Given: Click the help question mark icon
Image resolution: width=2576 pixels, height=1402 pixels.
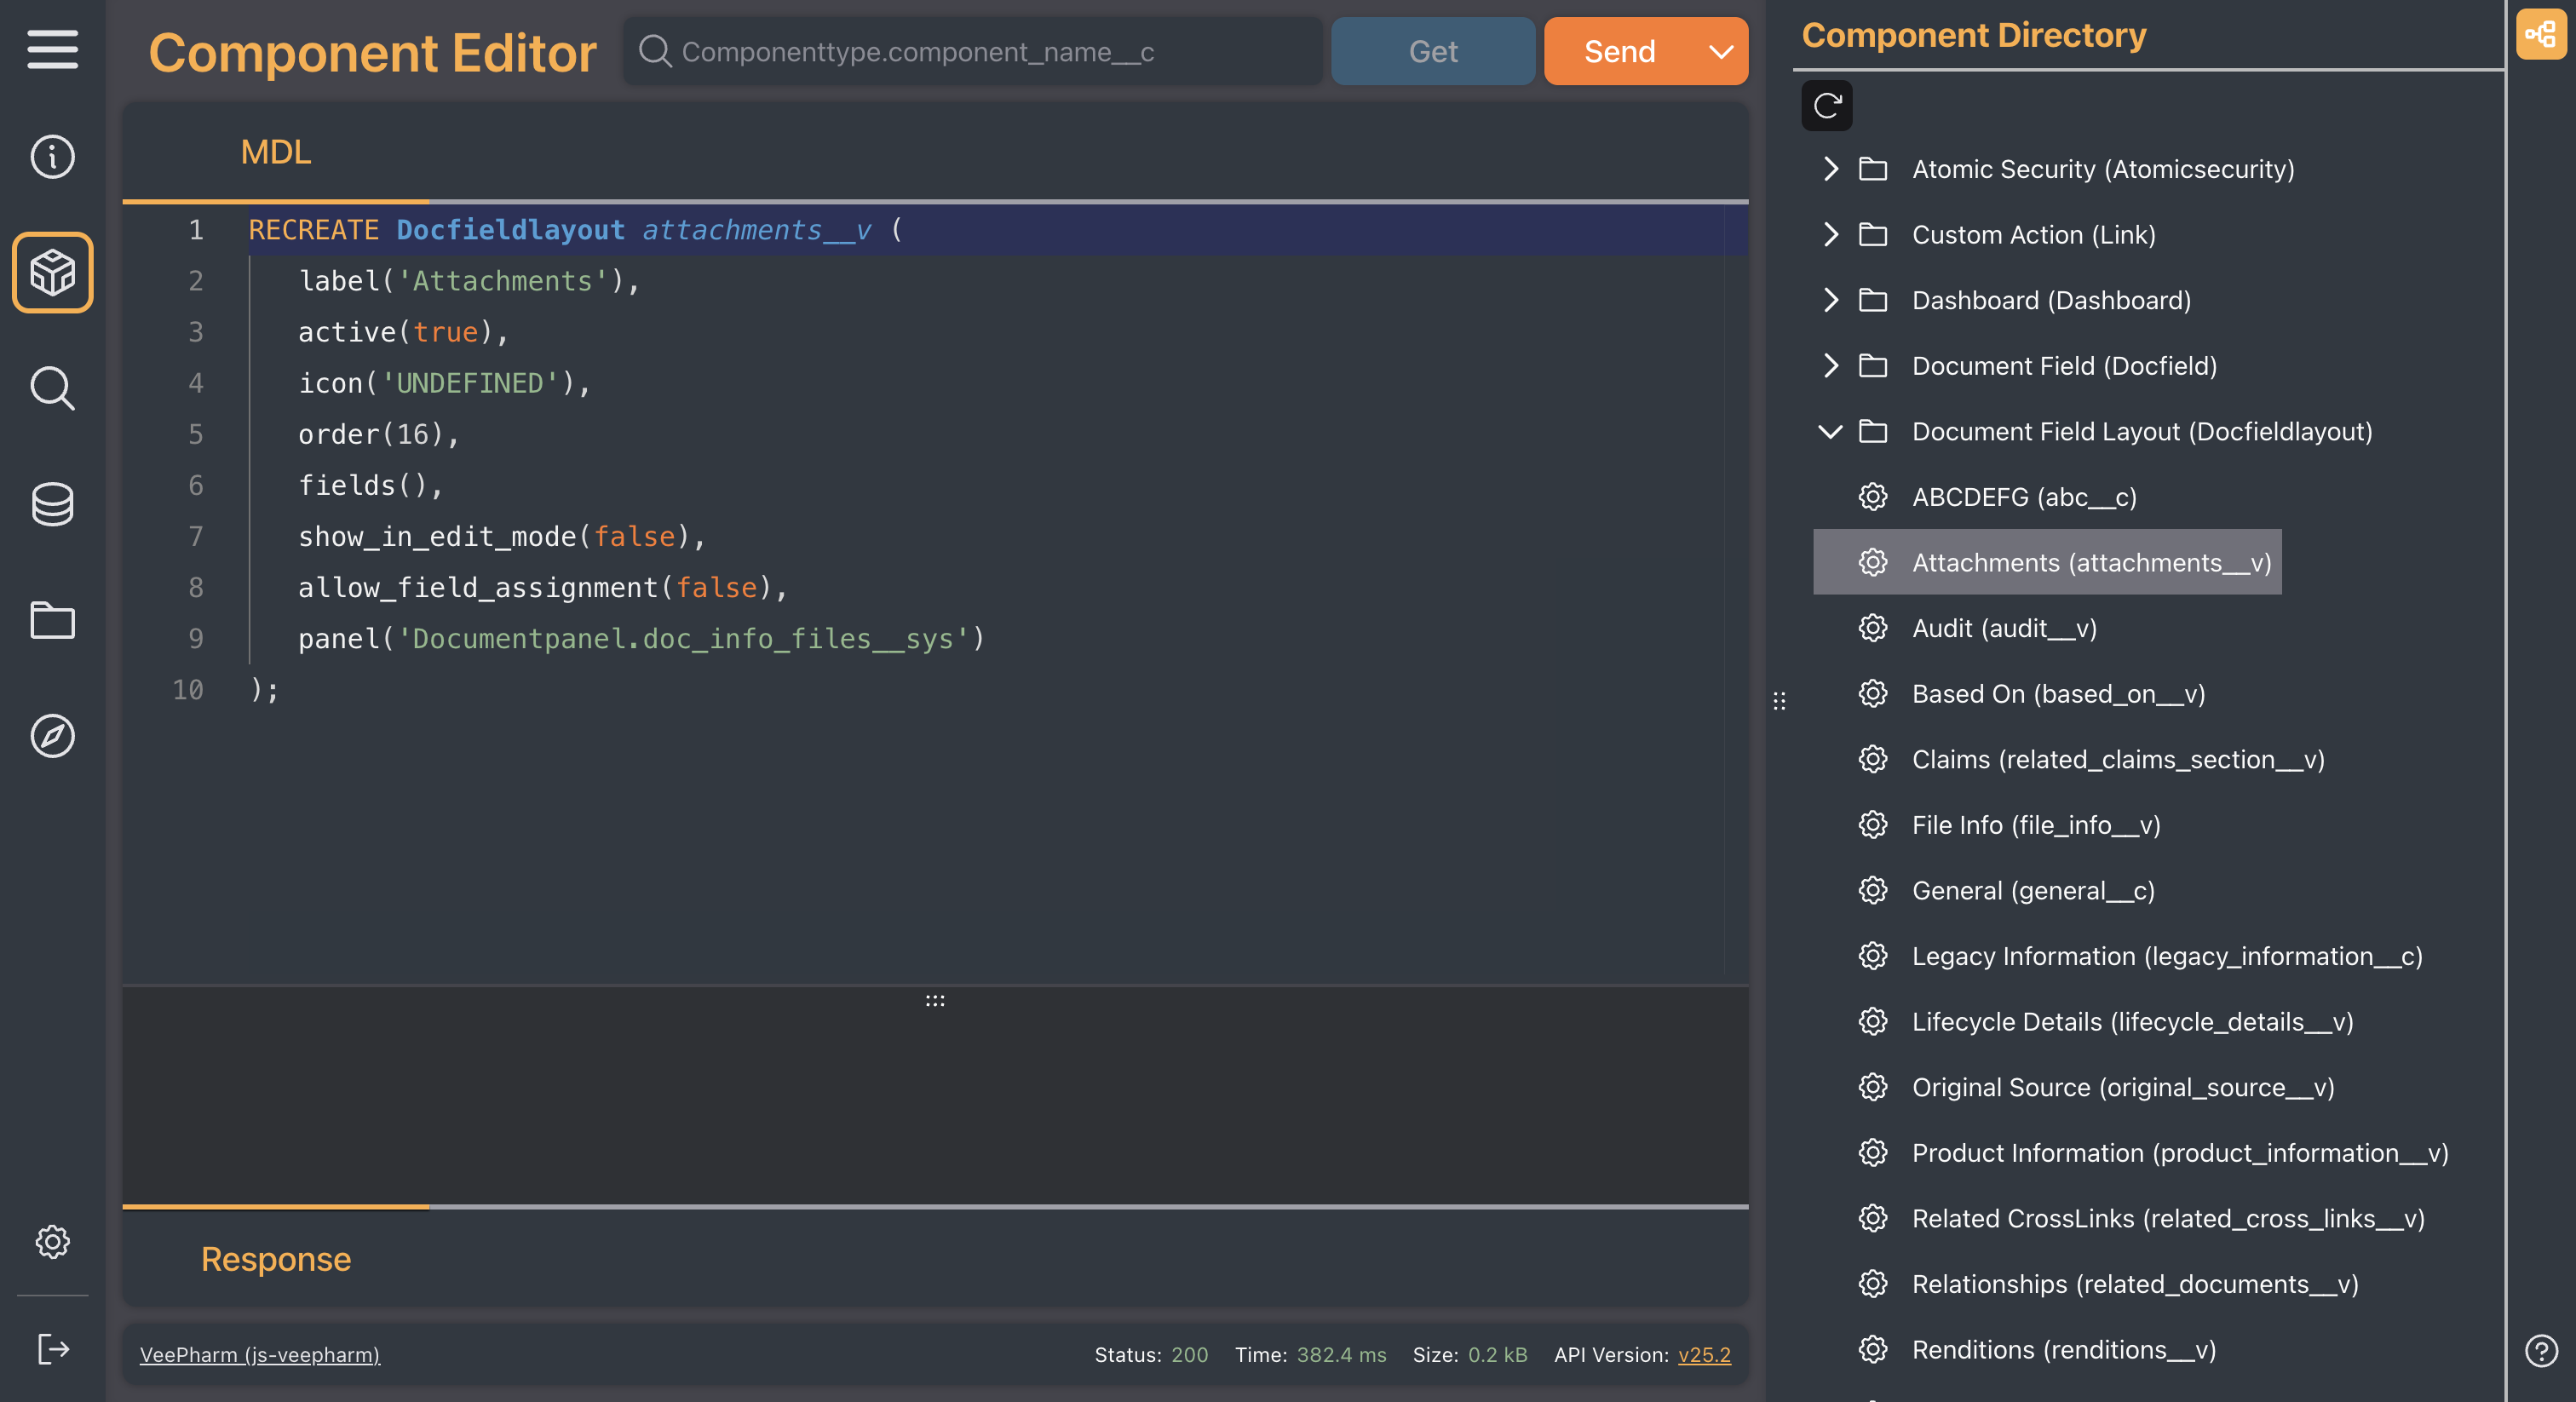Looking at the screenshot, I should pyautogui.click(x=2540, y=1351).
